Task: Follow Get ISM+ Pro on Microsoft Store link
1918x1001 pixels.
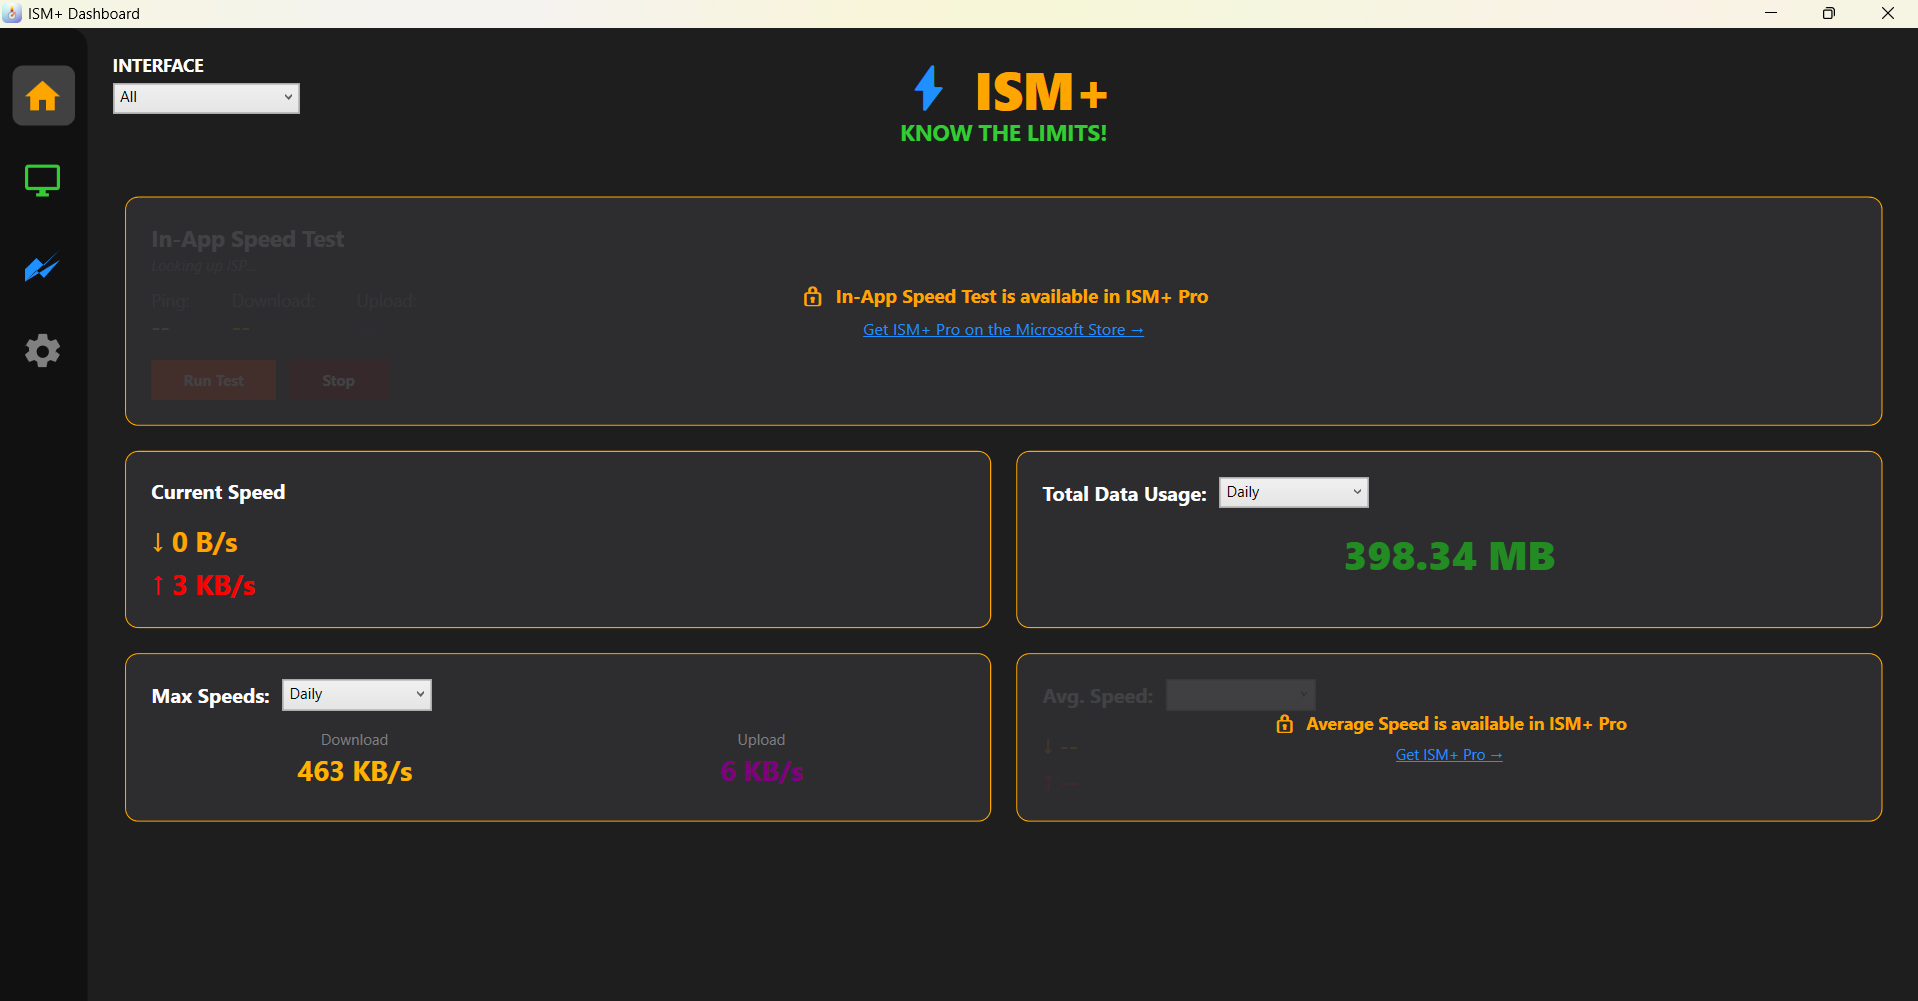Action: click(x=1003, y=330)
